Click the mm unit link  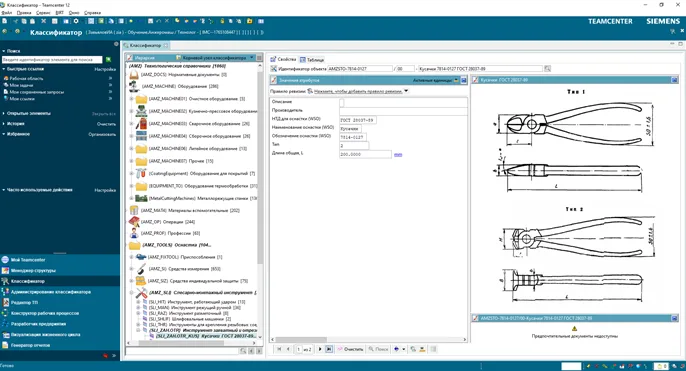398,154
